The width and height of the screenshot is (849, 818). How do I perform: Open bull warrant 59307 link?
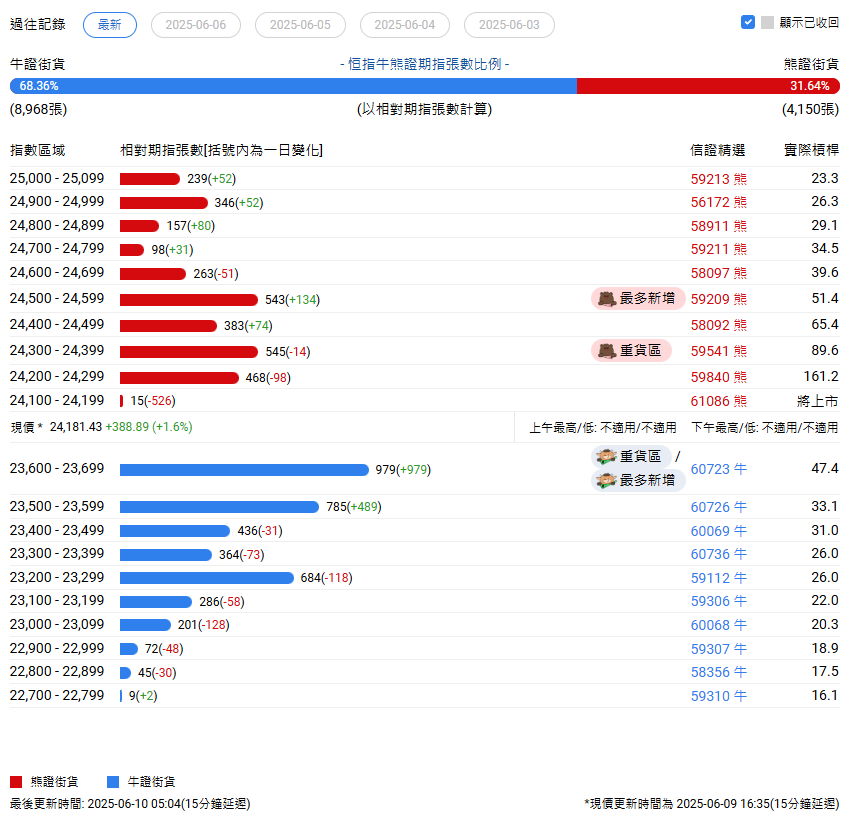click(719, 649)
